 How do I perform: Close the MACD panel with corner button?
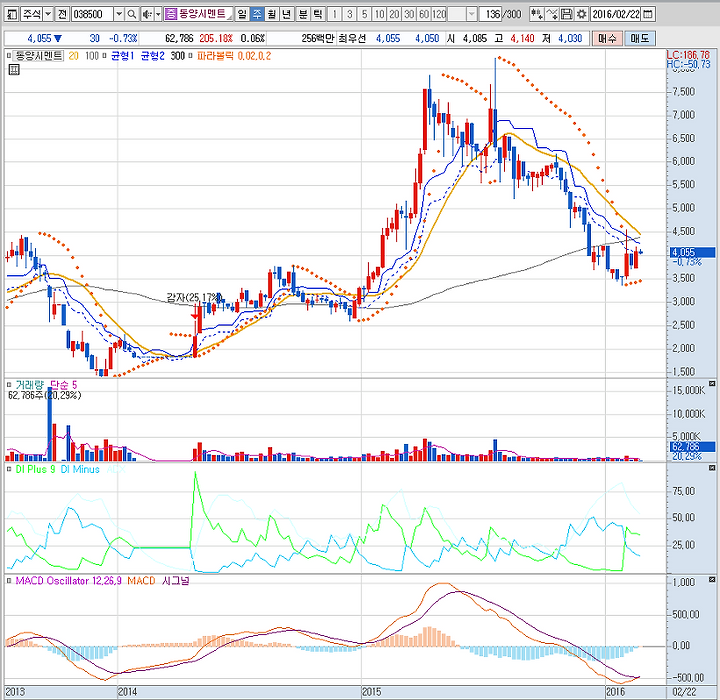[x=712, y=580]
